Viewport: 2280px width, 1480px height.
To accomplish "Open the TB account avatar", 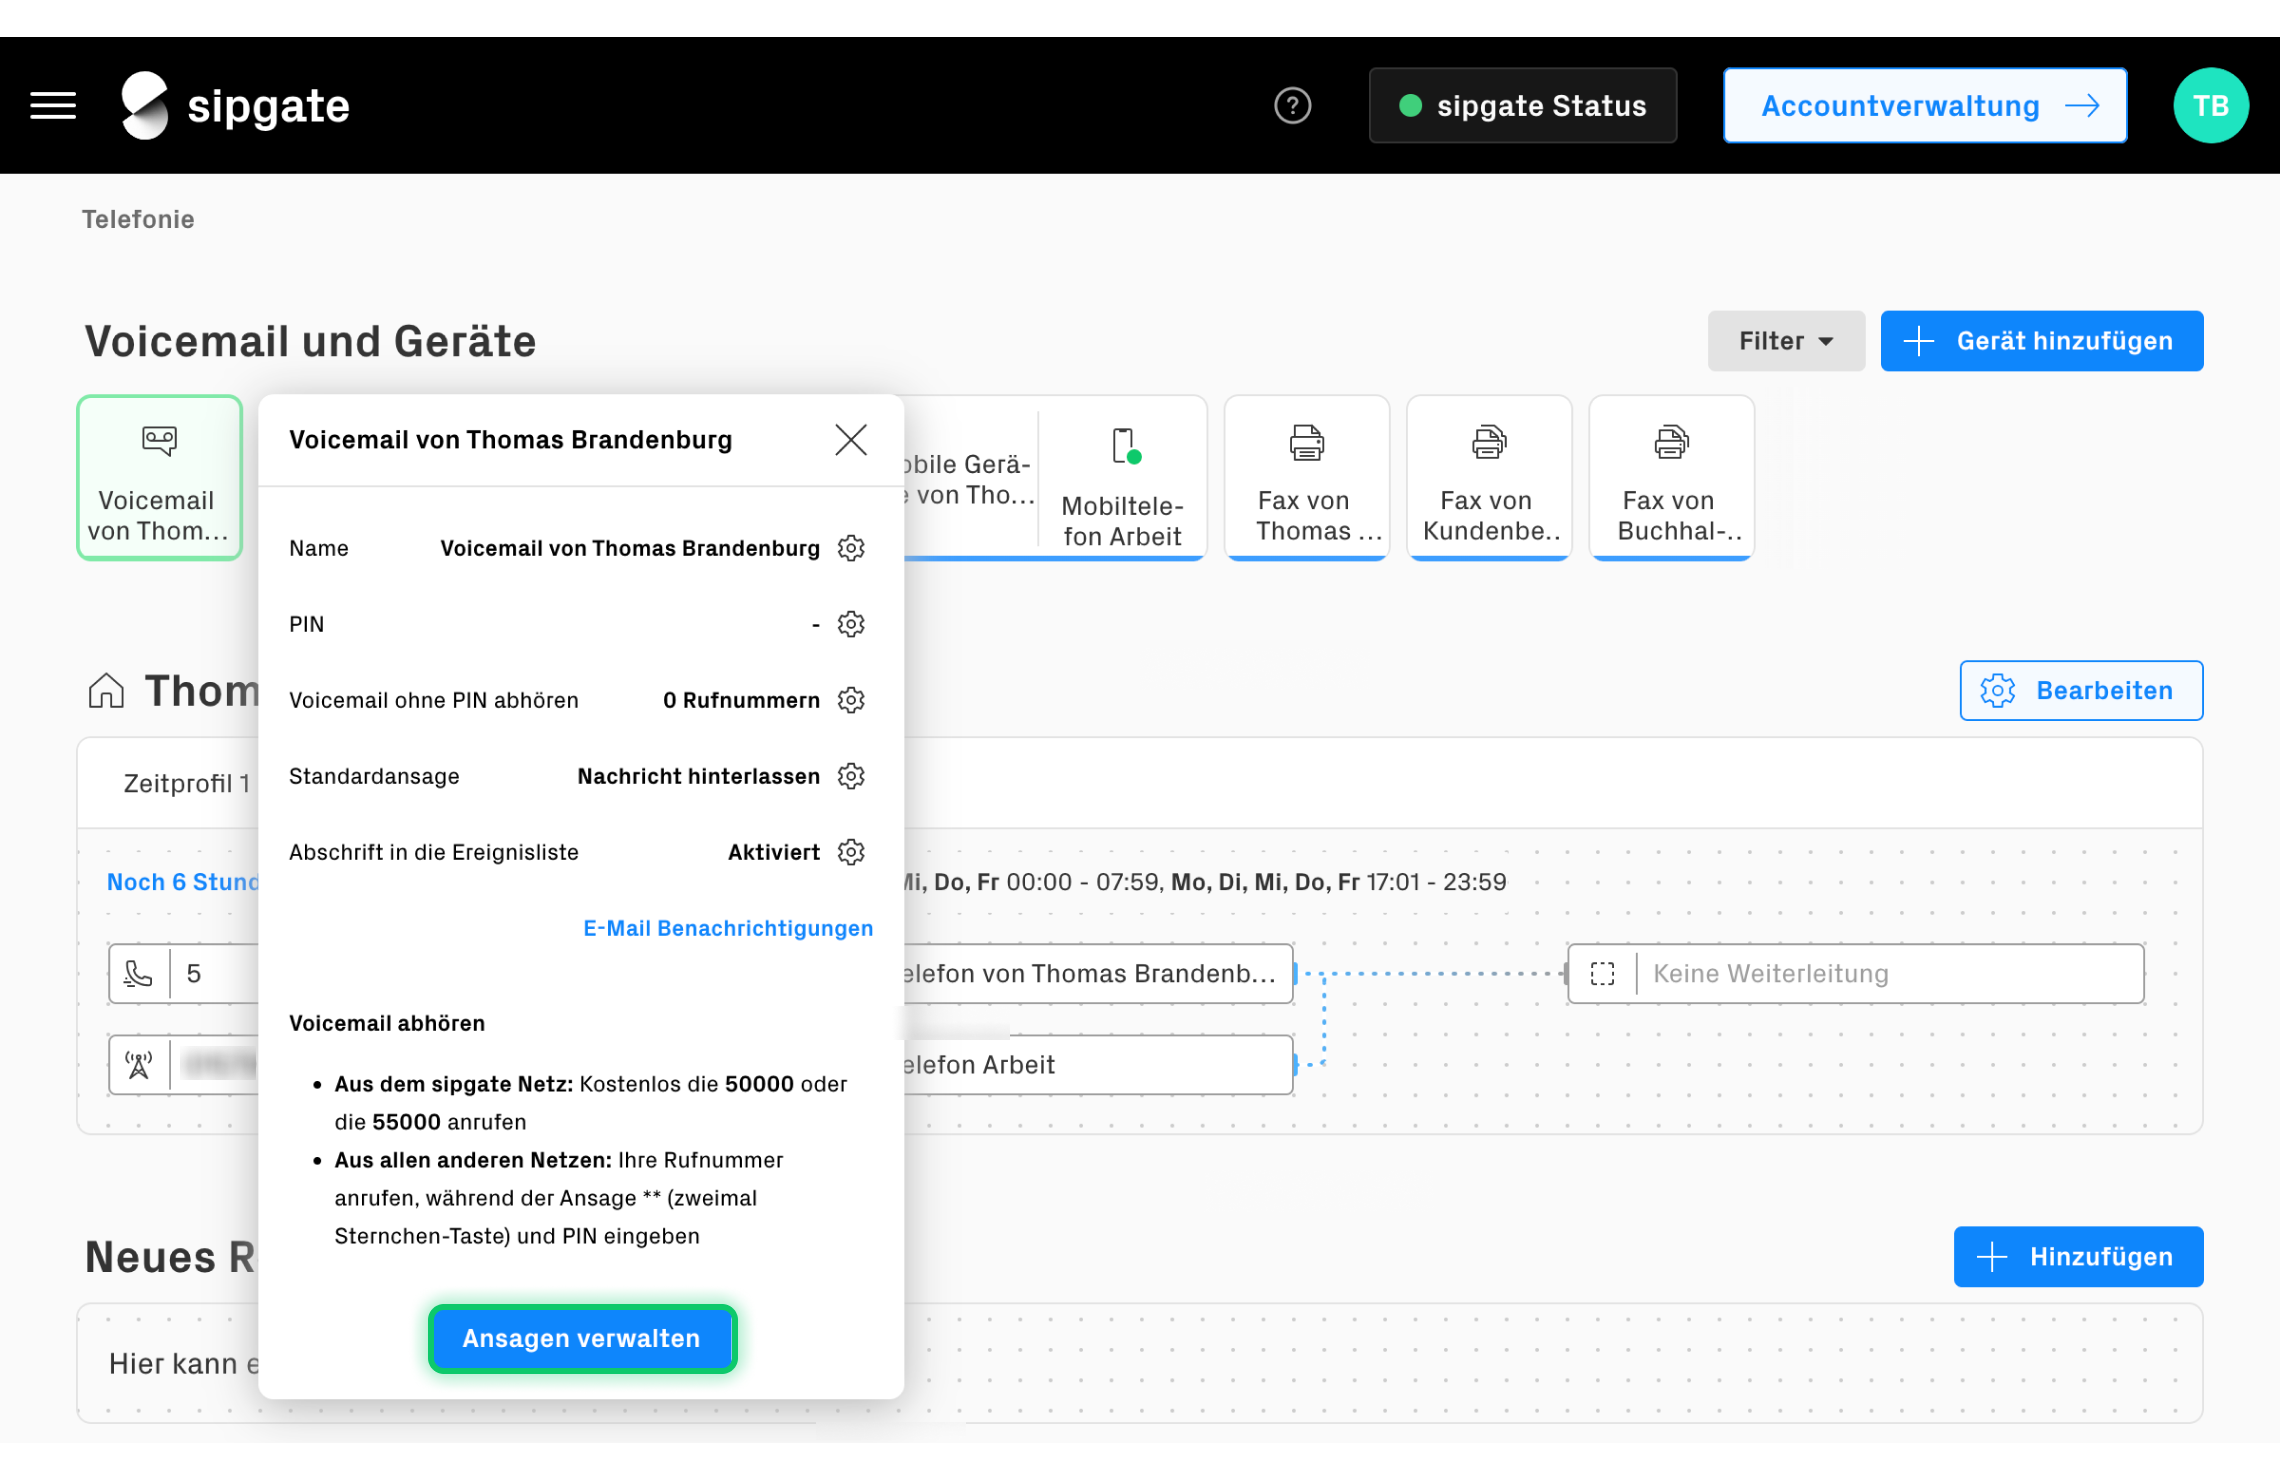I will tap(2210, 104).
